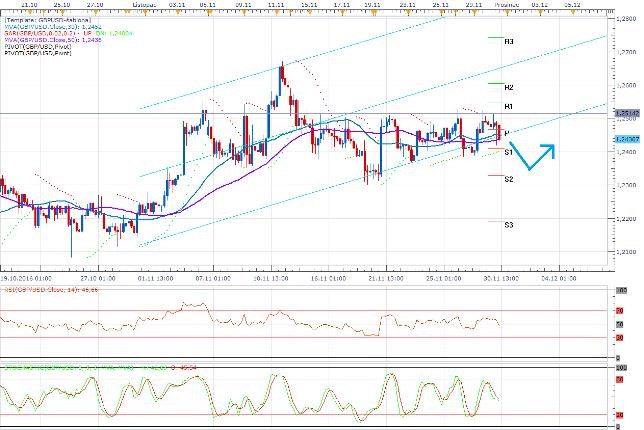
Task: Select the RSI indicator label
Action: point(51,290)
